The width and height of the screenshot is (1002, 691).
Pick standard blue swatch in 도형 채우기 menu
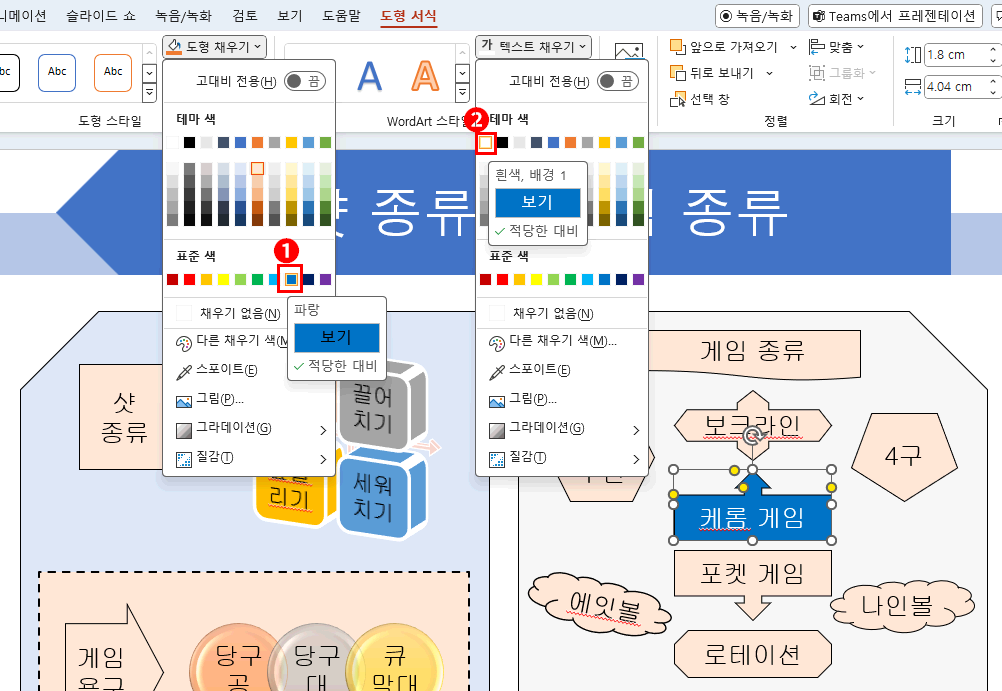point(291,279)
